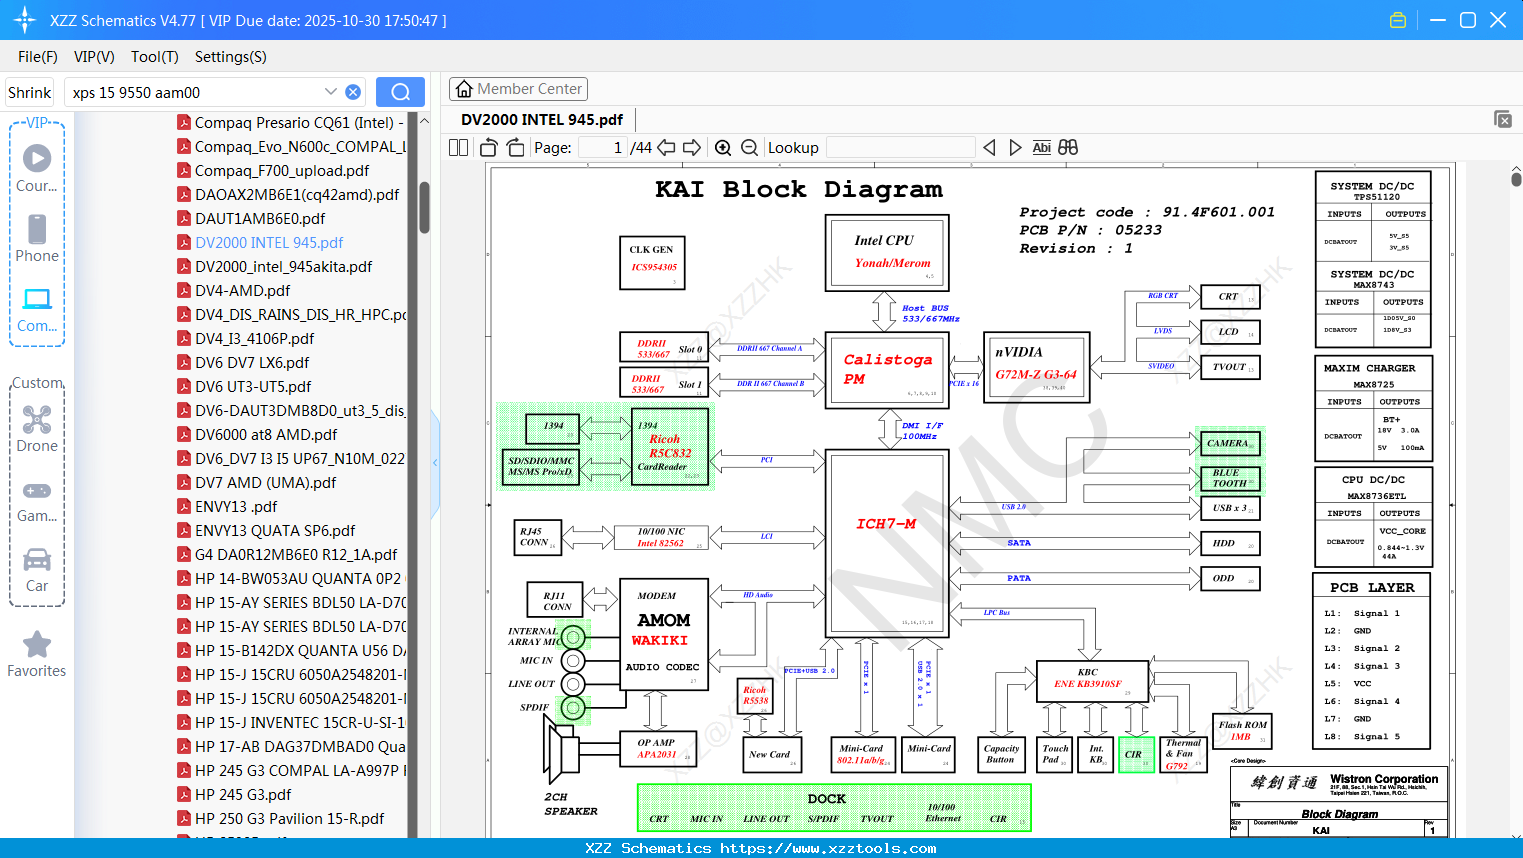
Task: Open DV6 UT3-UT5.pdf
Action: [245, 386]
